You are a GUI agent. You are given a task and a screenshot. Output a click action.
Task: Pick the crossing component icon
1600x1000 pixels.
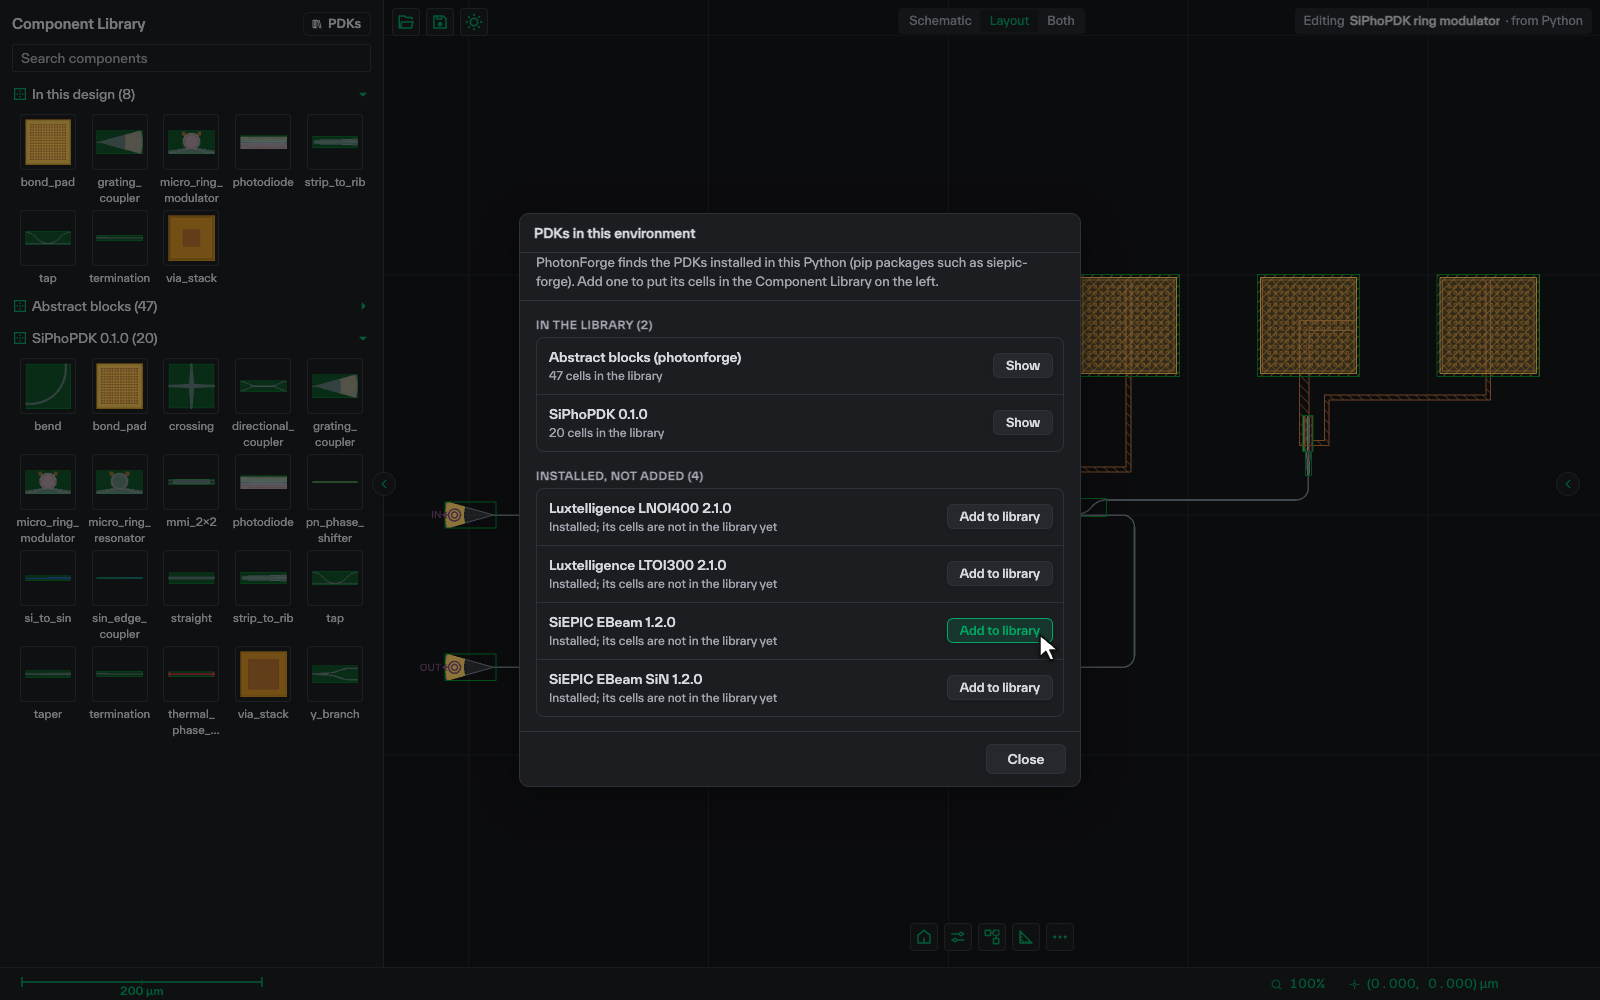(x=192, y=386)
